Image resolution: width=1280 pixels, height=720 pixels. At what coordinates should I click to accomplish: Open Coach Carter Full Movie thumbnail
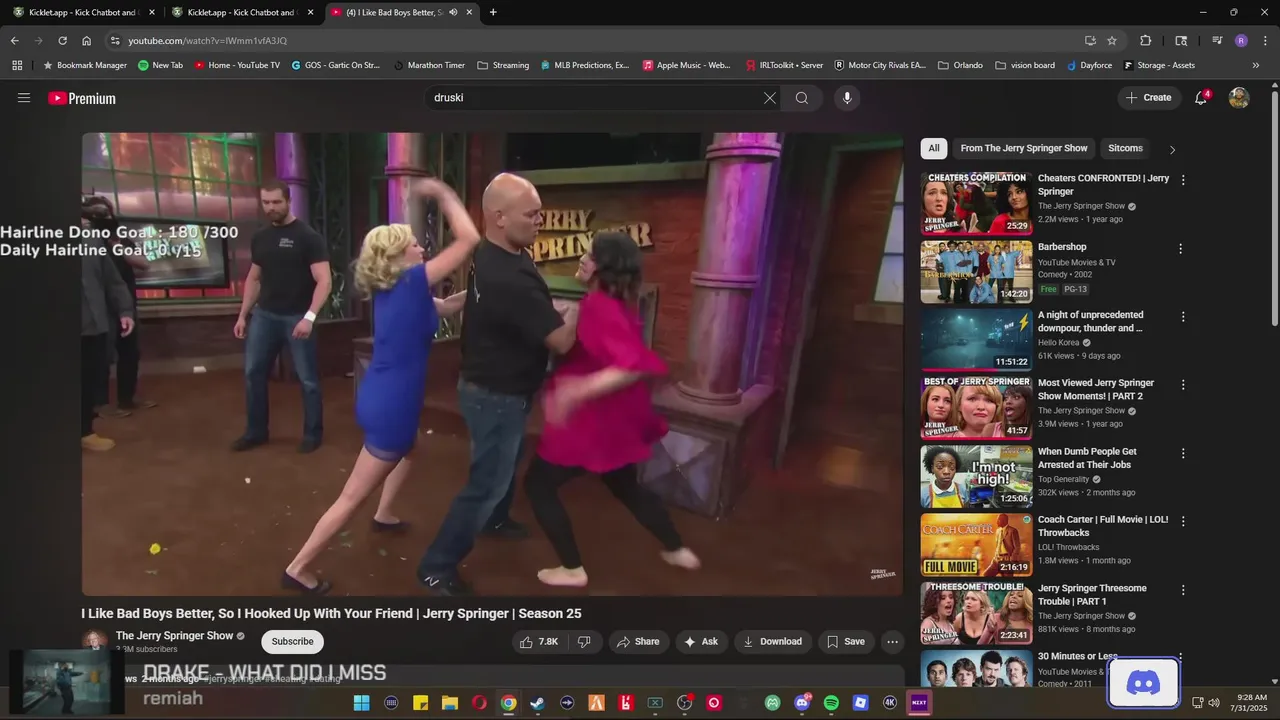click(976, 545)
